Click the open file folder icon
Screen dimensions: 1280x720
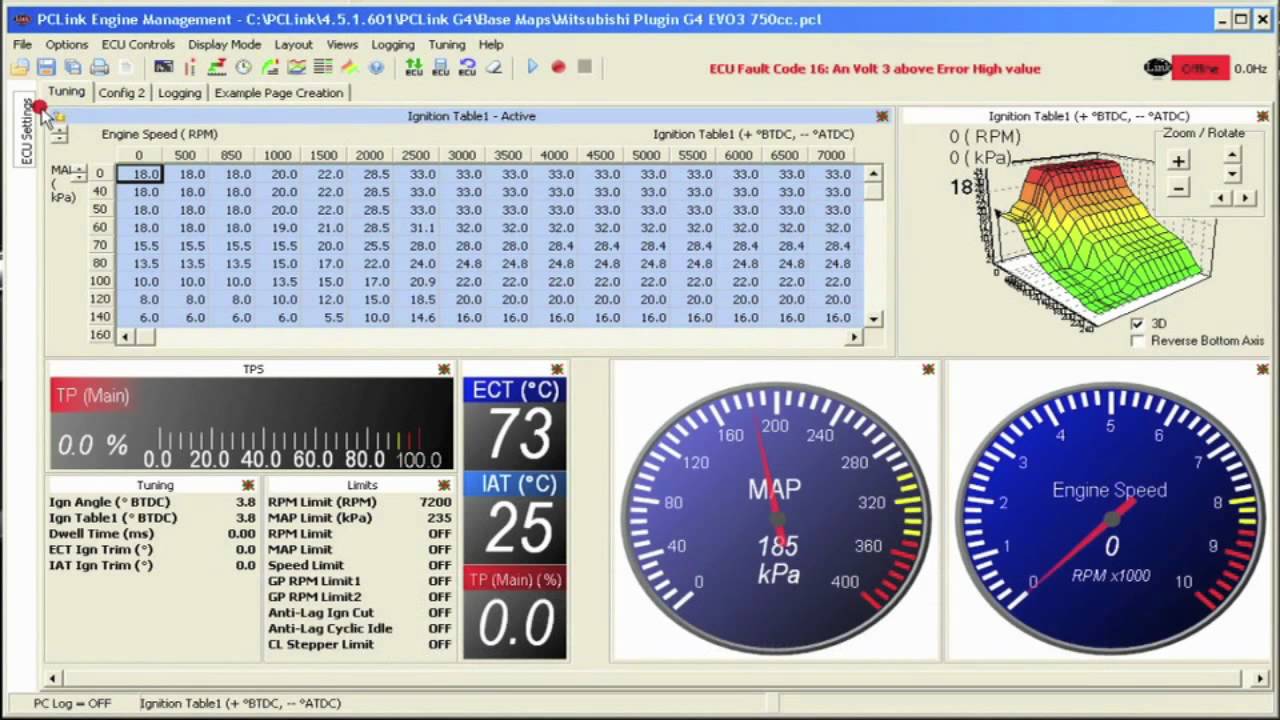click(20, 67)
